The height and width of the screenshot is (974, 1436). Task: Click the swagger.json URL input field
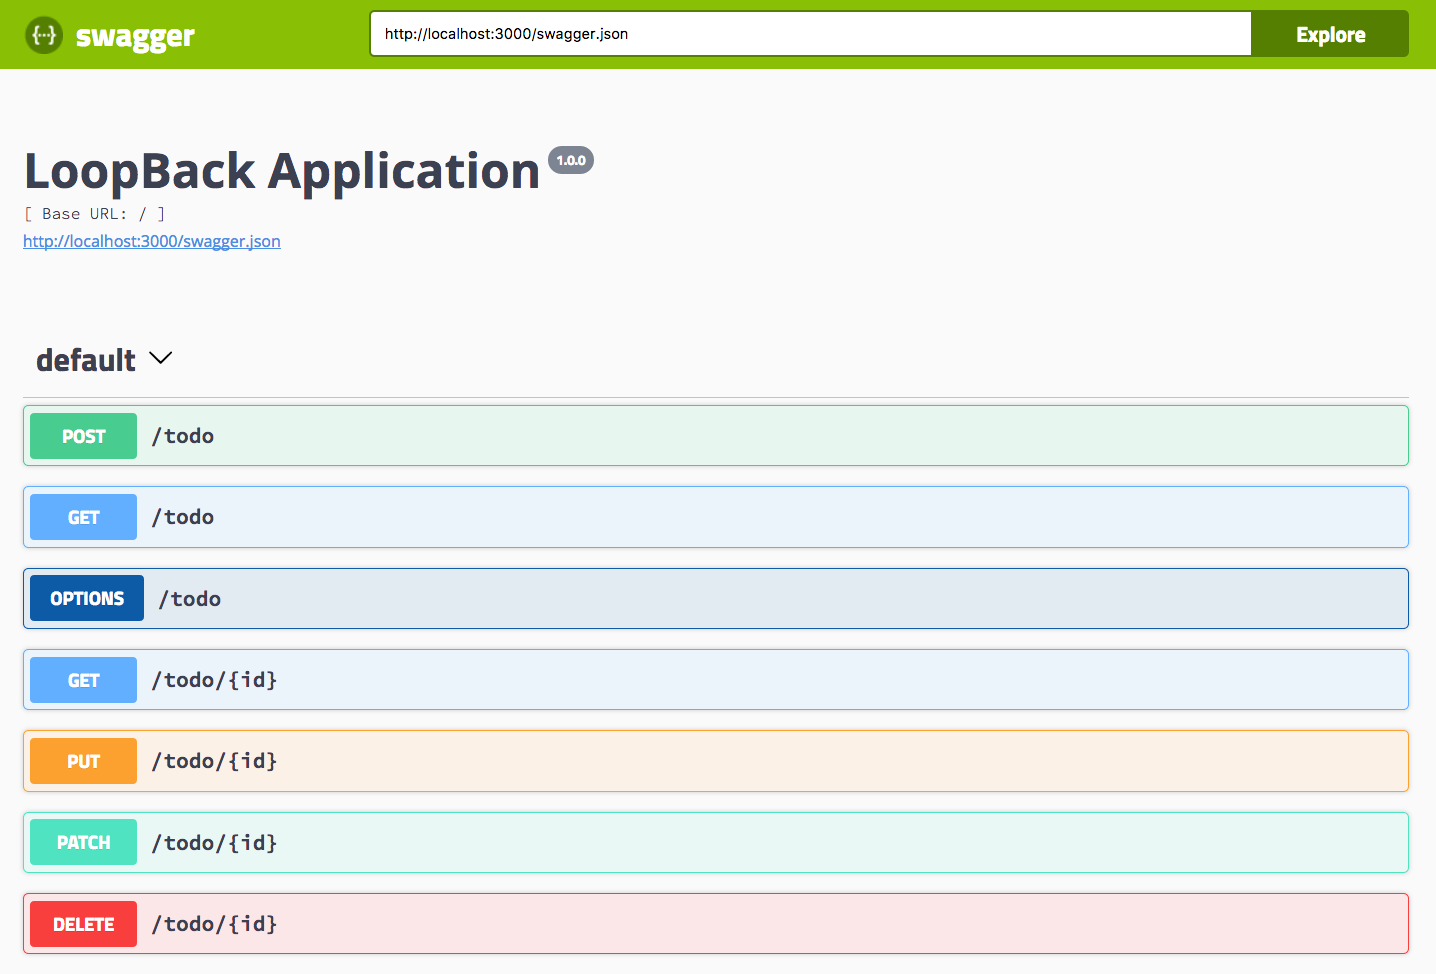tap(810, 34)
